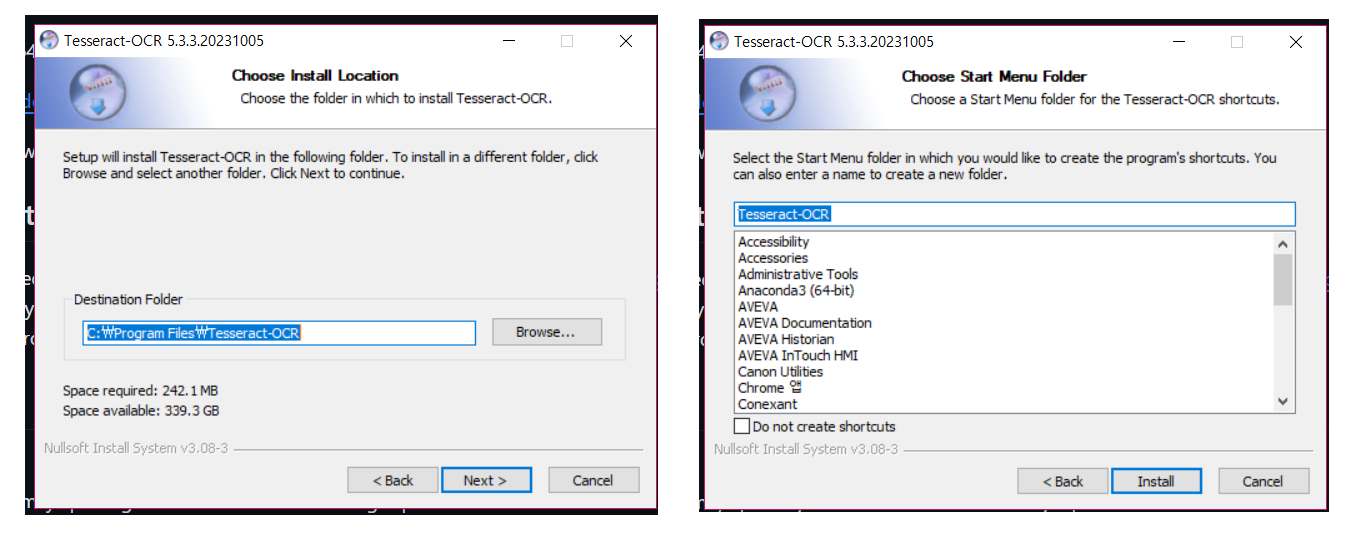The width and height of the screenshot is (1357, 543).
Task: Click the installer logo in the Install Location header
Action: click(x=97, y=94)
